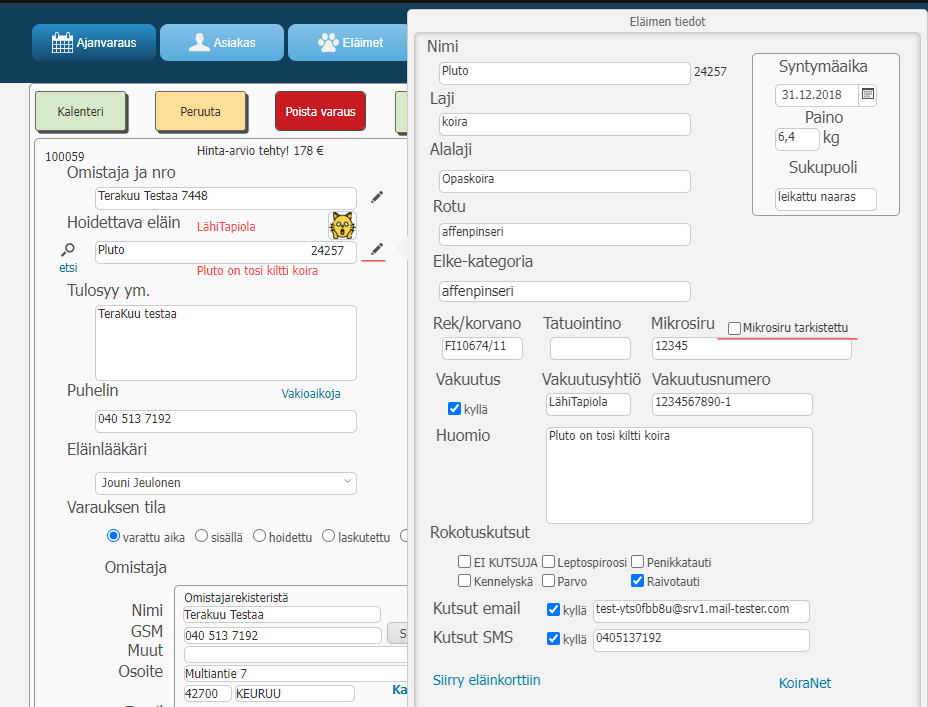Toggle Mikrosiru tarkistettu checkbox
This screenshot has width=928, height=707.
[734, 328]
